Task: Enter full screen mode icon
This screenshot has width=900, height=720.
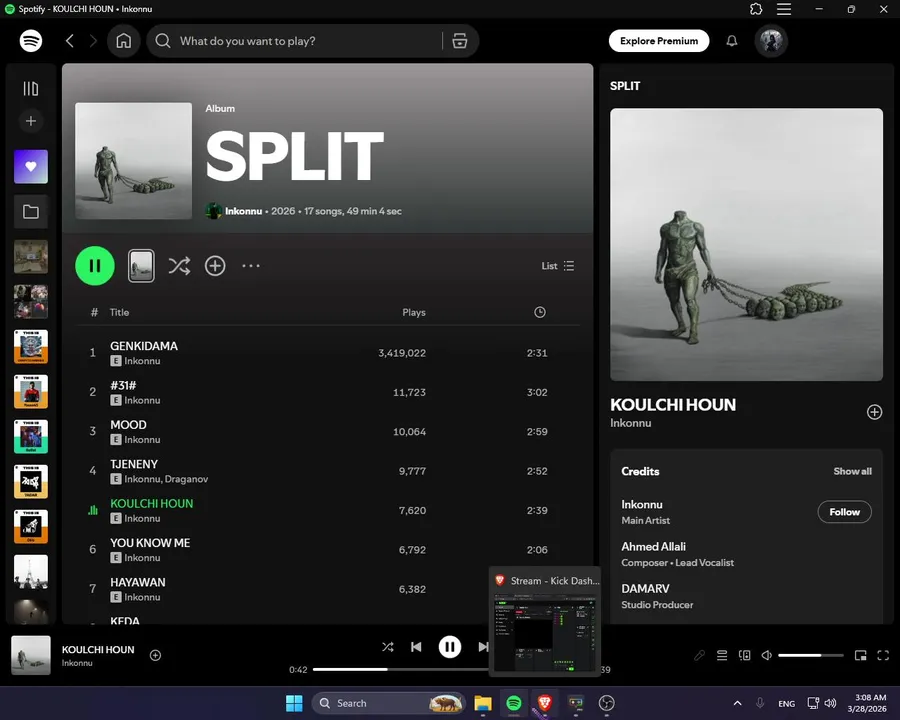Action: click(x=883, y=655)
